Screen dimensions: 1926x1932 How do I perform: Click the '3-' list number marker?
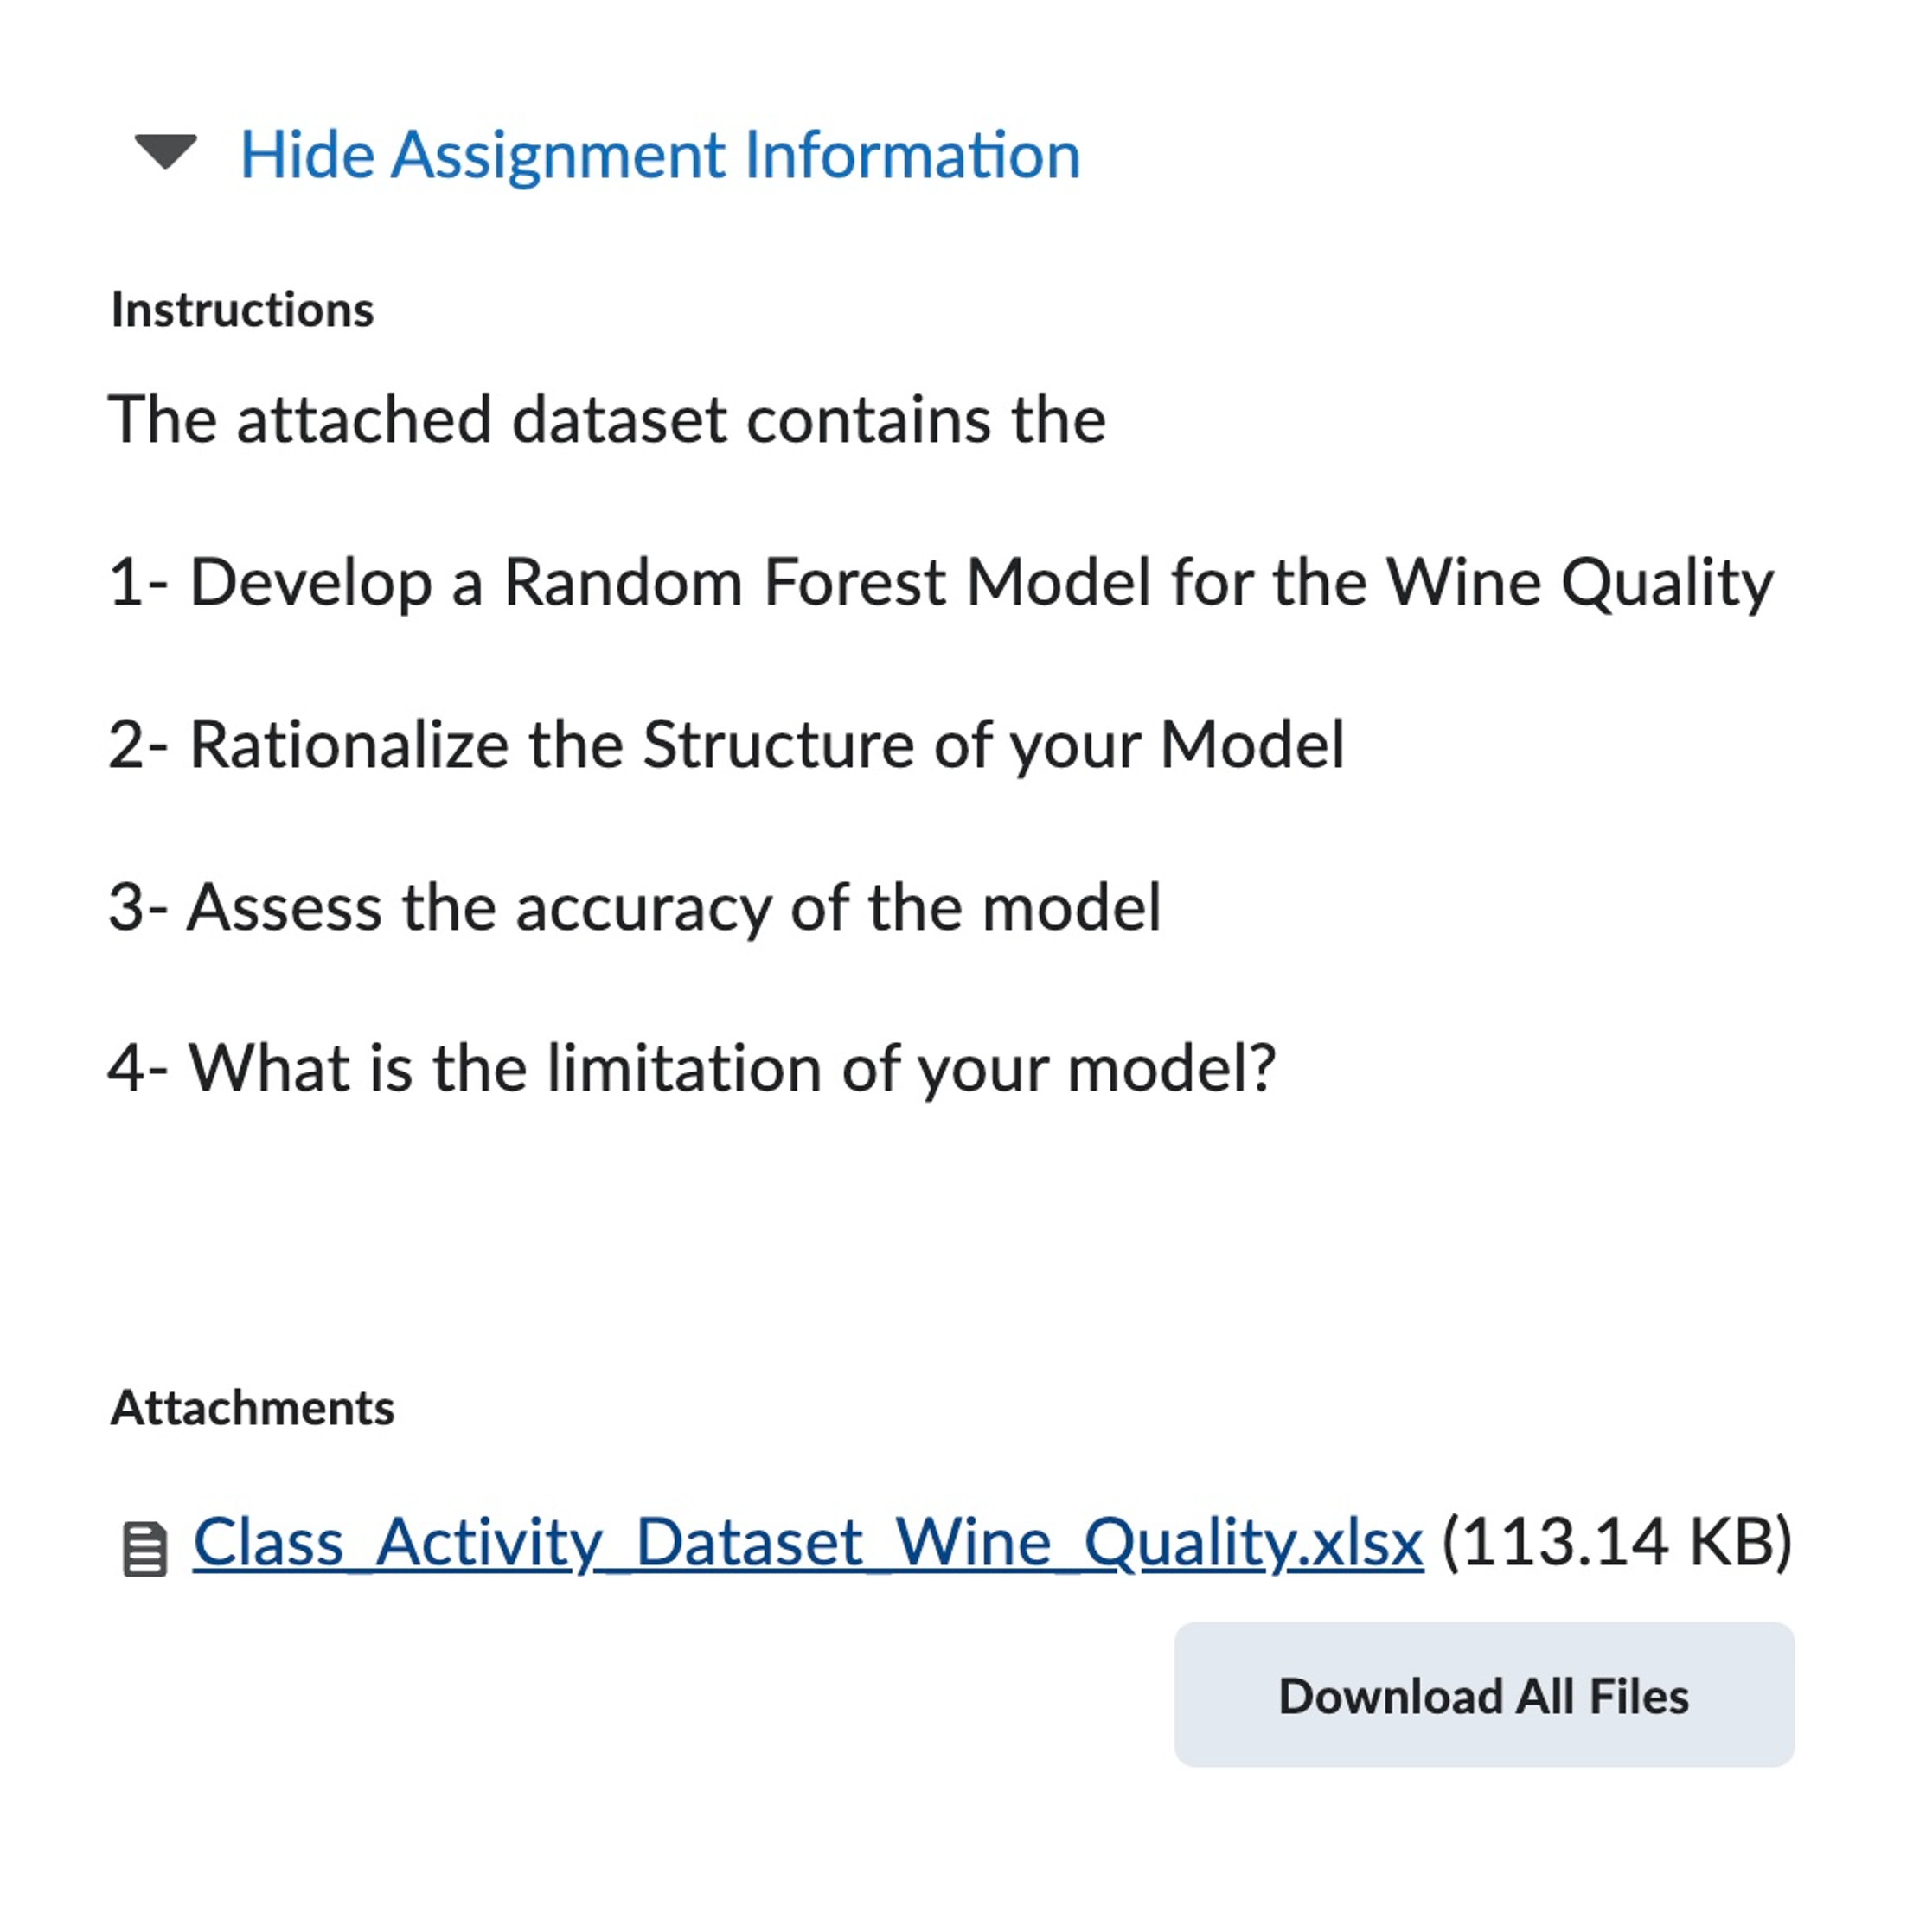click(138, 907)
